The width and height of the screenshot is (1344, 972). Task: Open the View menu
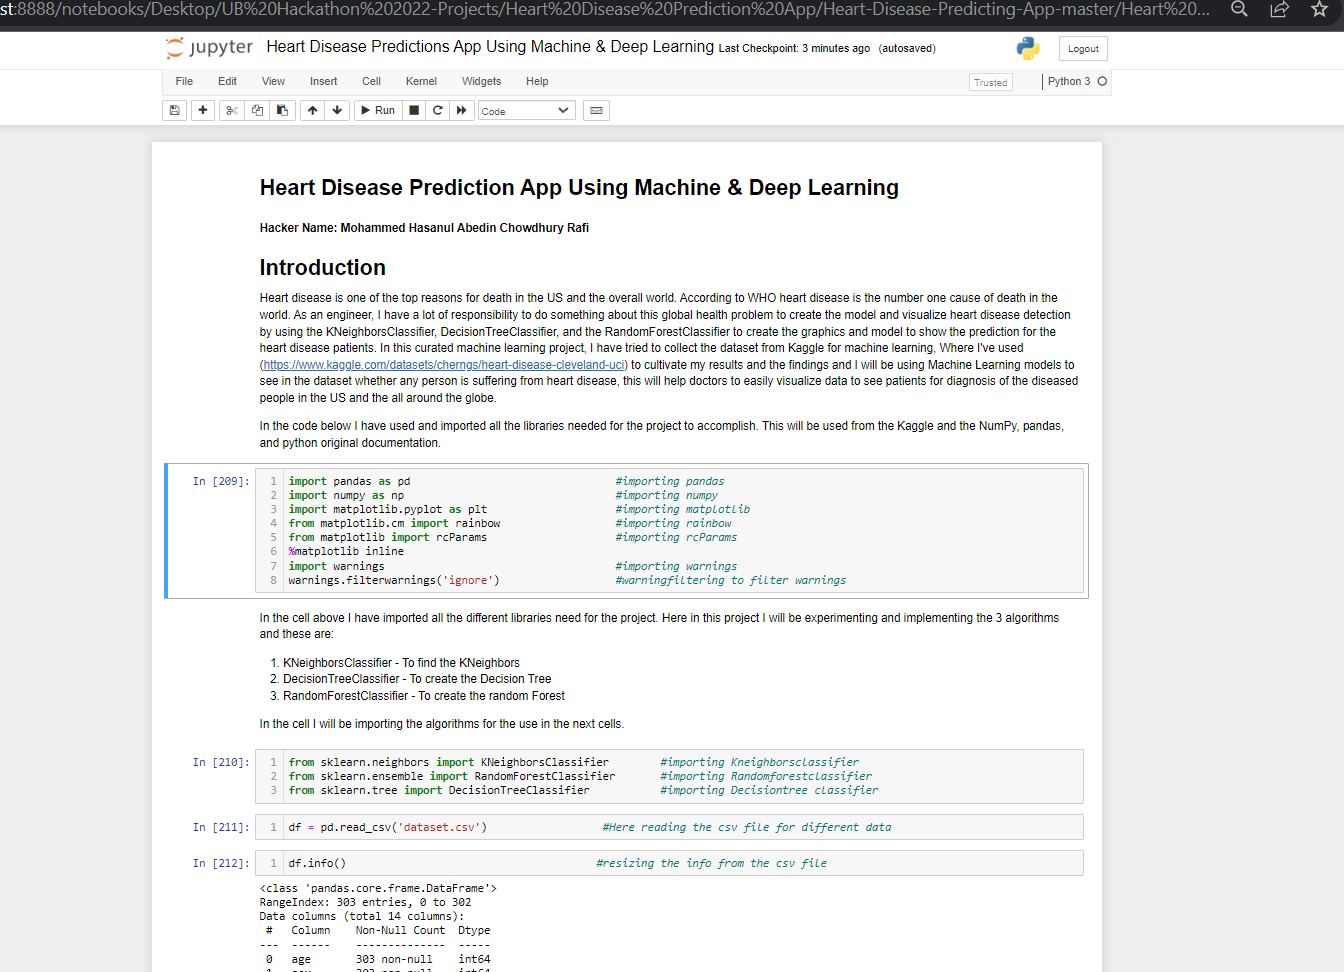(273, 81)
